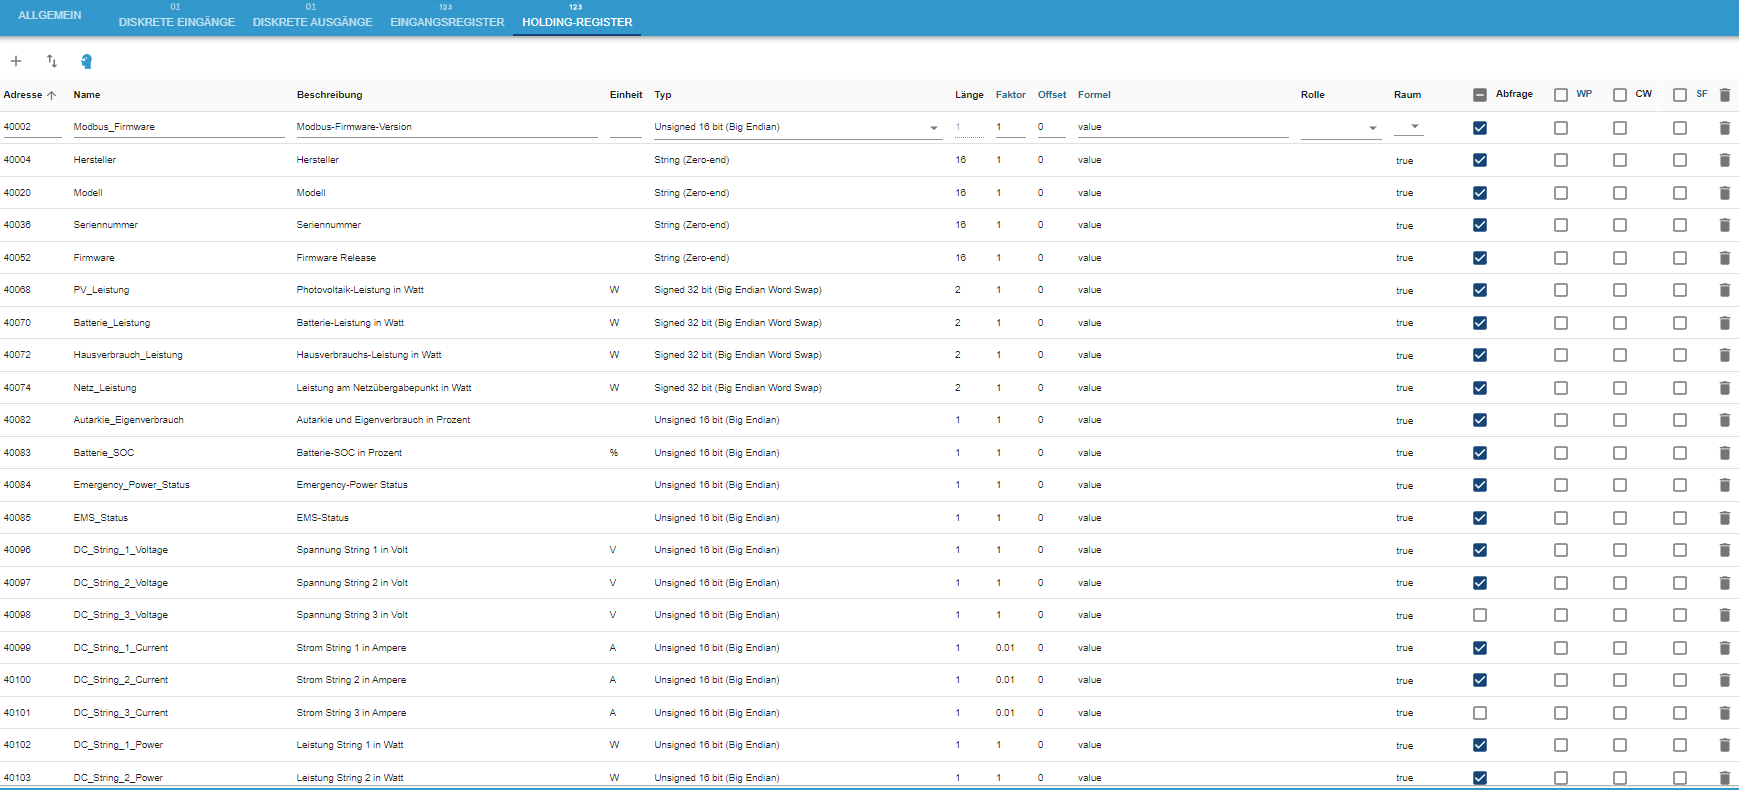1739x790 pixels.
Task: Enable Abfrage for DC_String_3_Current
Action: click(1480, 713)
